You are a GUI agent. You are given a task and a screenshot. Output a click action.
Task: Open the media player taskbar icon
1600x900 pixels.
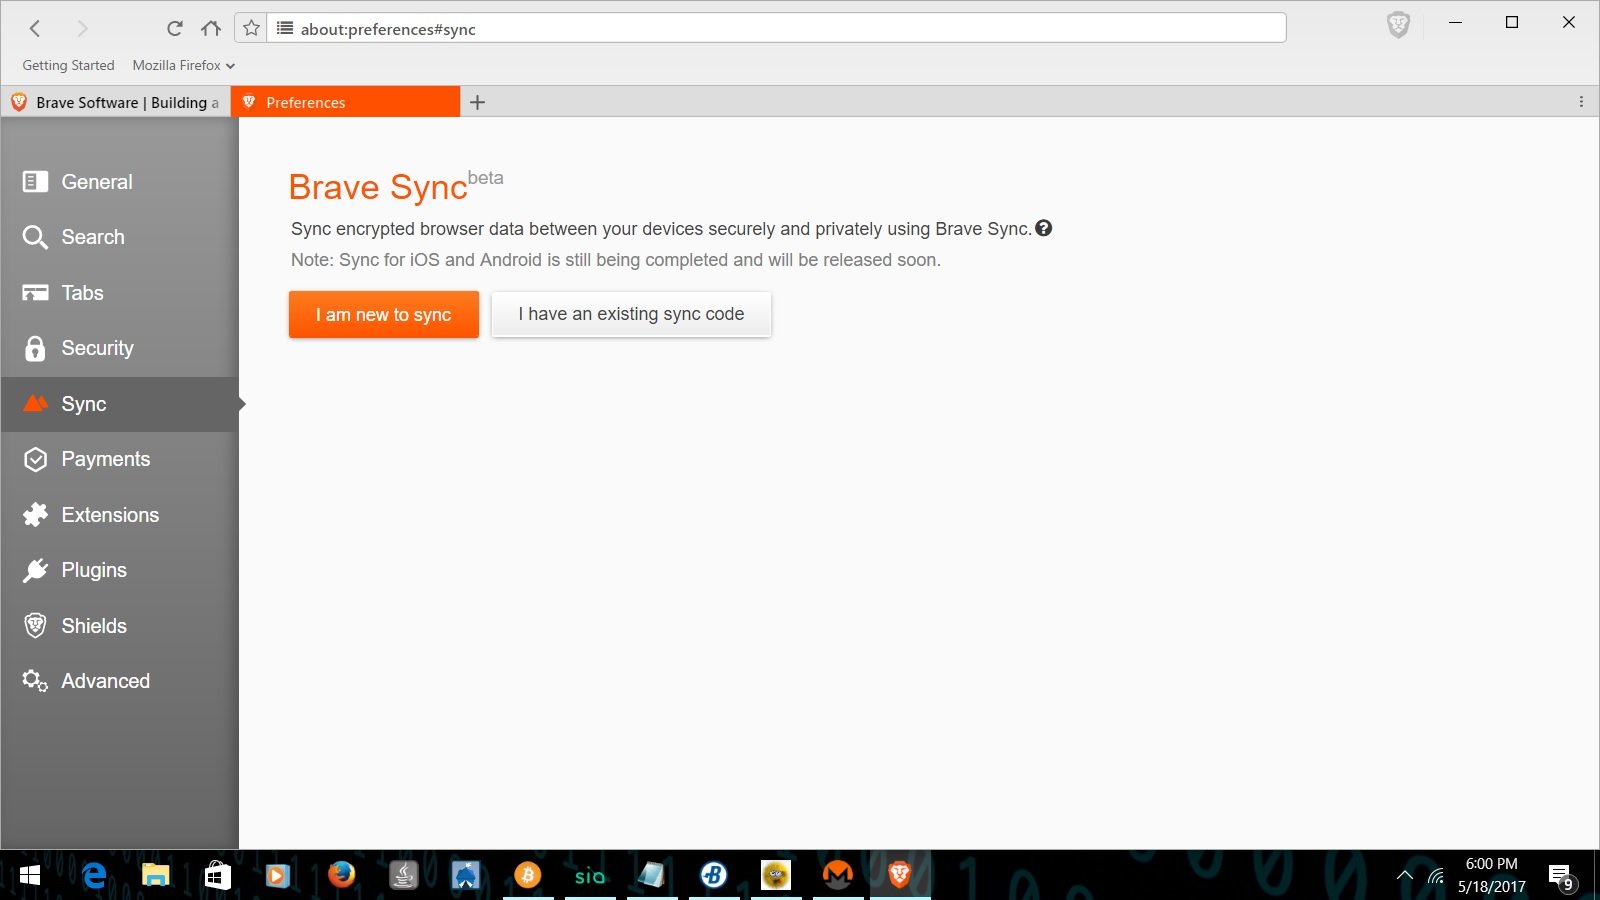click(x=278, y=875)
